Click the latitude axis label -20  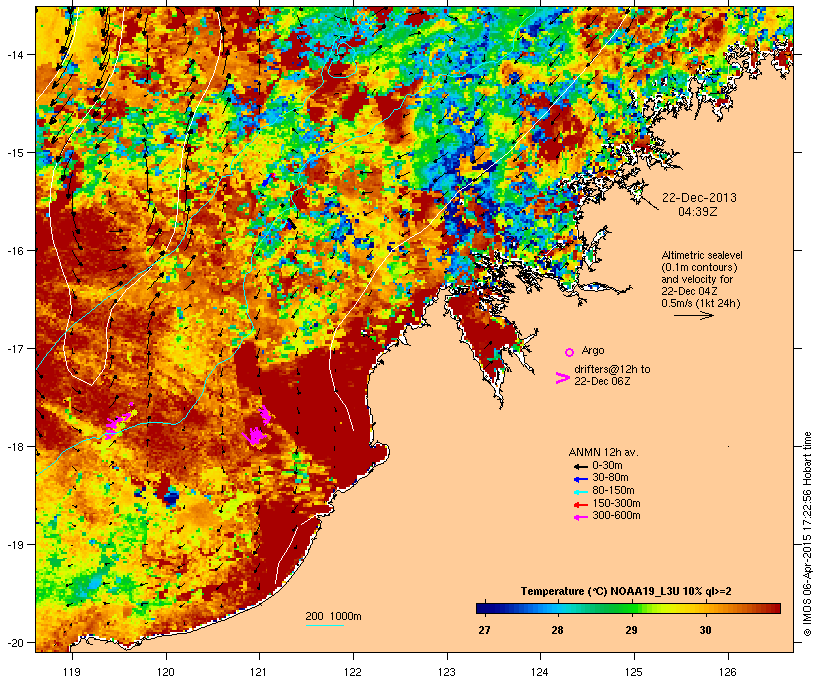coord(15,642)
